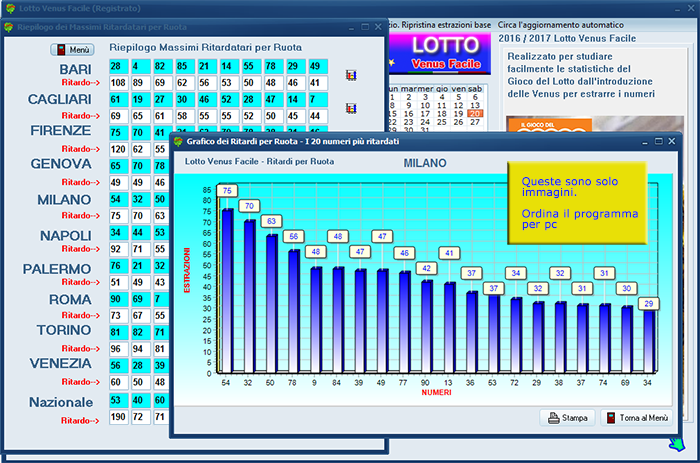
Task: Click the Nazionale wheel label
Action: click(x=61, y=402)
